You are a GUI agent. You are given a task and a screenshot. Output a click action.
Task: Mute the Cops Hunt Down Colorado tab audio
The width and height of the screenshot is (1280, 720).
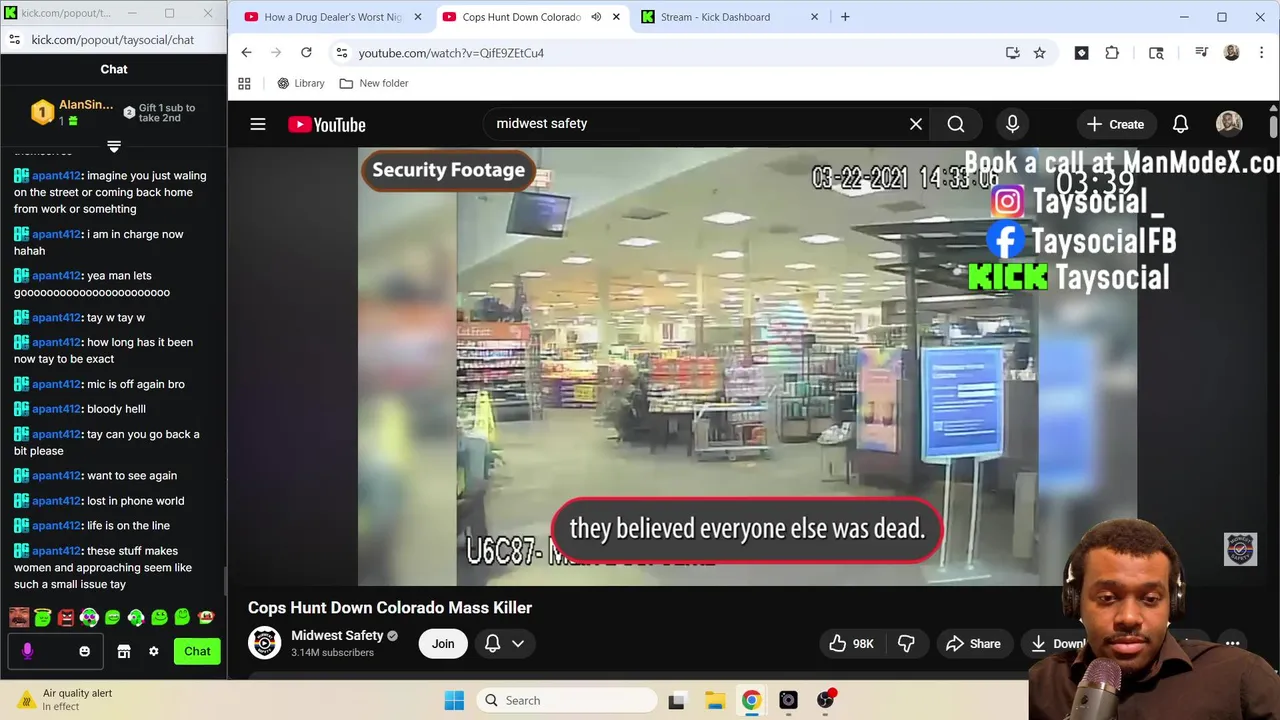[x=597, y=17]
